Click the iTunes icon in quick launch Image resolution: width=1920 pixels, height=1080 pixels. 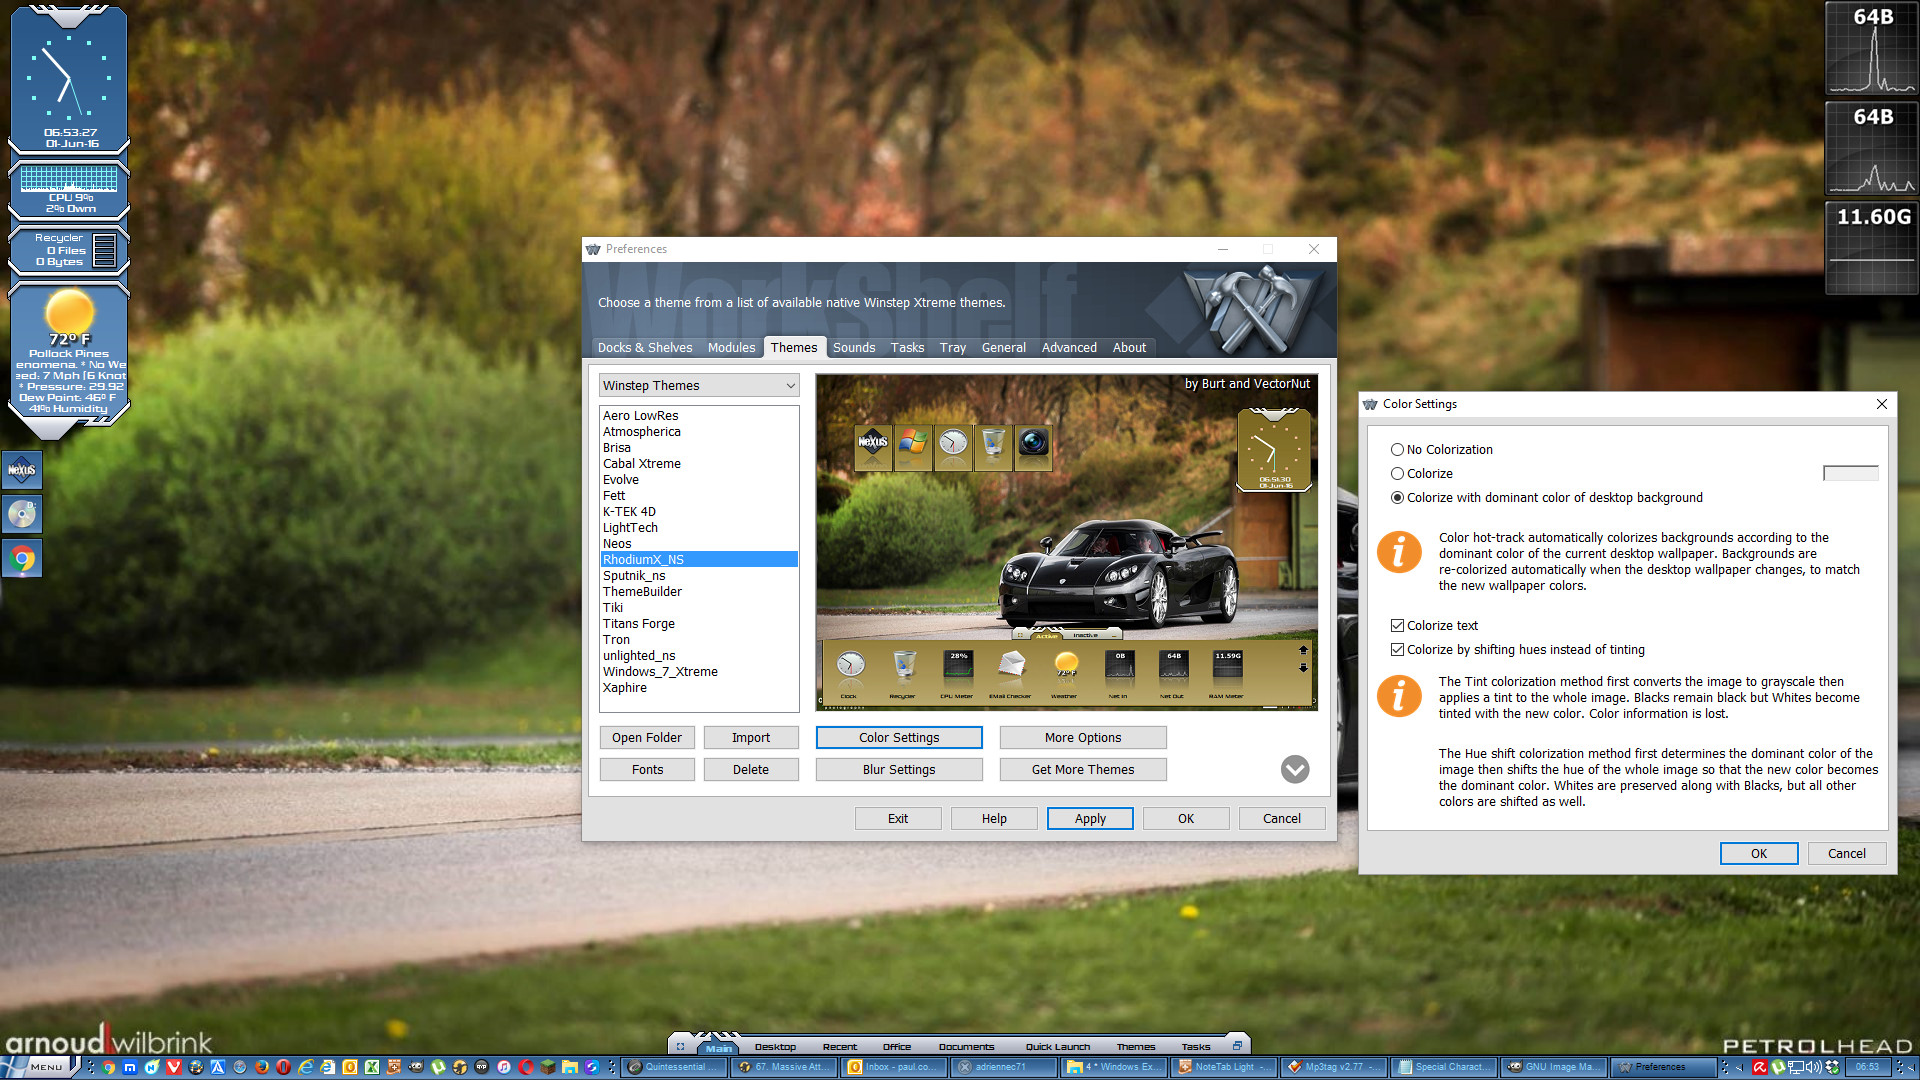503,1067
